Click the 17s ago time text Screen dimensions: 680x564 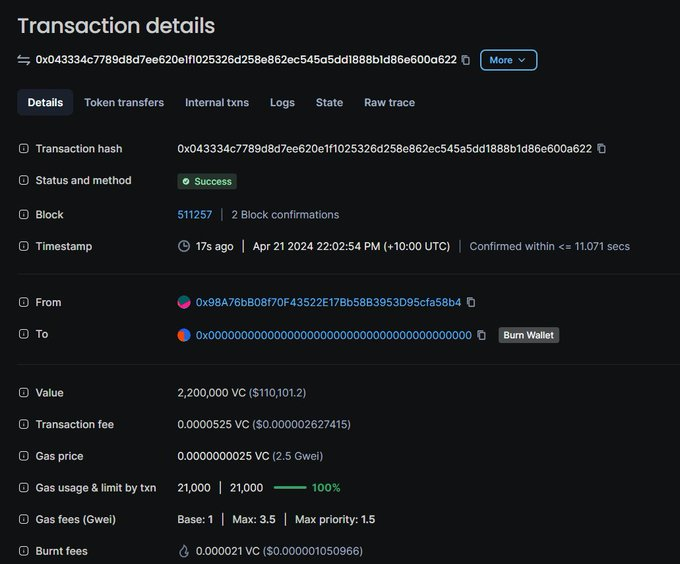[x=214, y=246]
